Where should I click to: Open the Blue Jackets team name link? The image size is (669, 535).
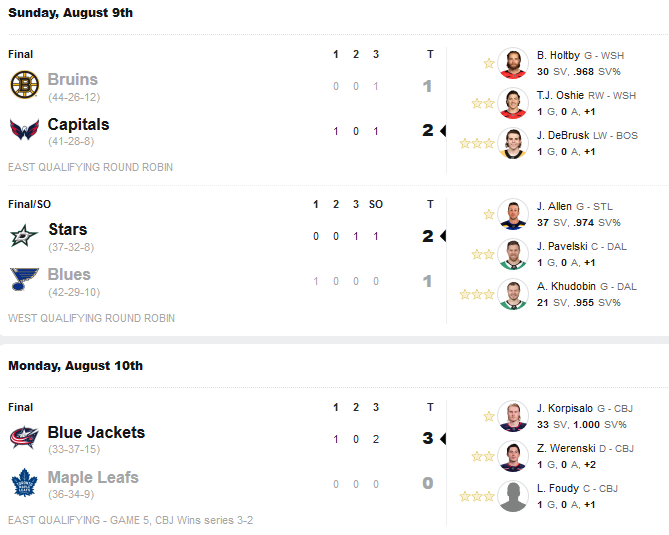pyautogui.click(x=96, y=432)
